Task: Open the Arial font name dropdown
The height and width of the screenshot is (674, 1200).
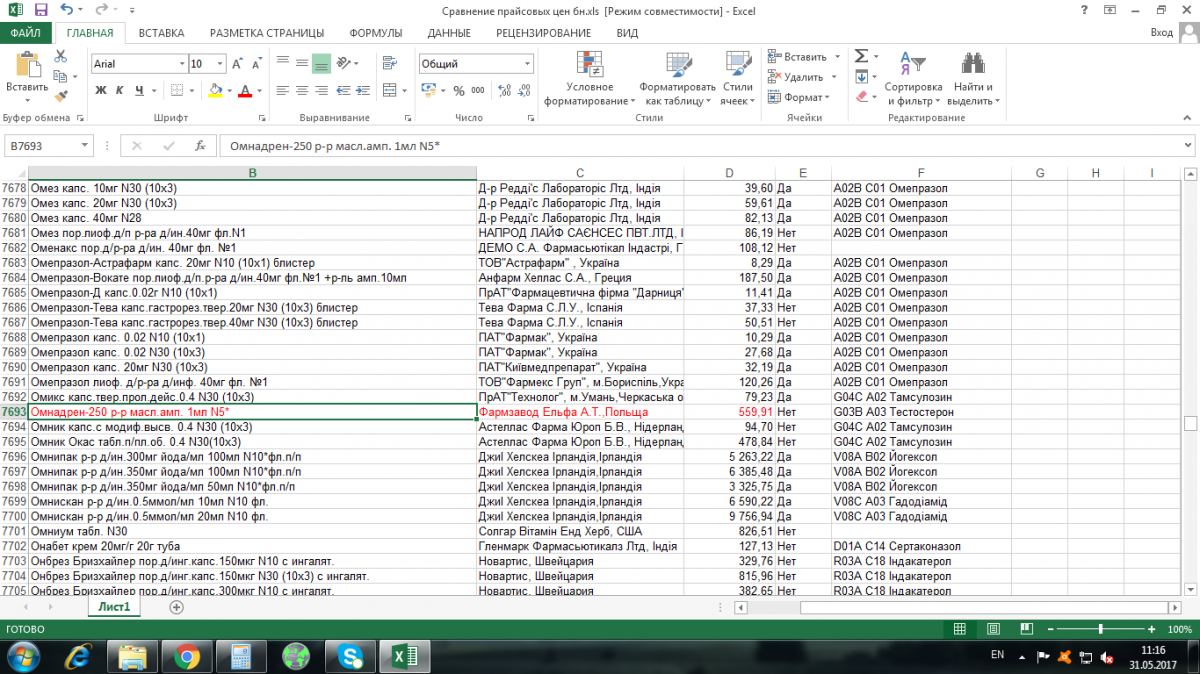Action: [180, 64]
